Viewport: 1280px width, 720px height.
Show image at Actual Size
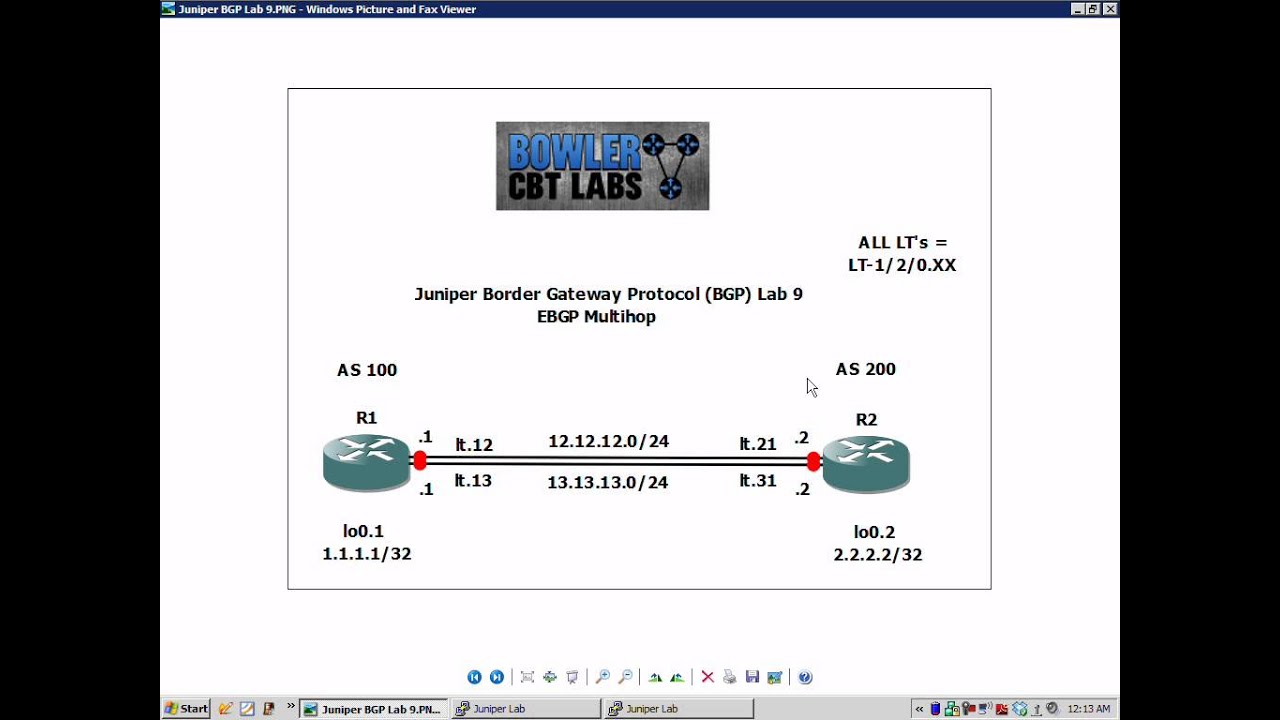(549, 677)
